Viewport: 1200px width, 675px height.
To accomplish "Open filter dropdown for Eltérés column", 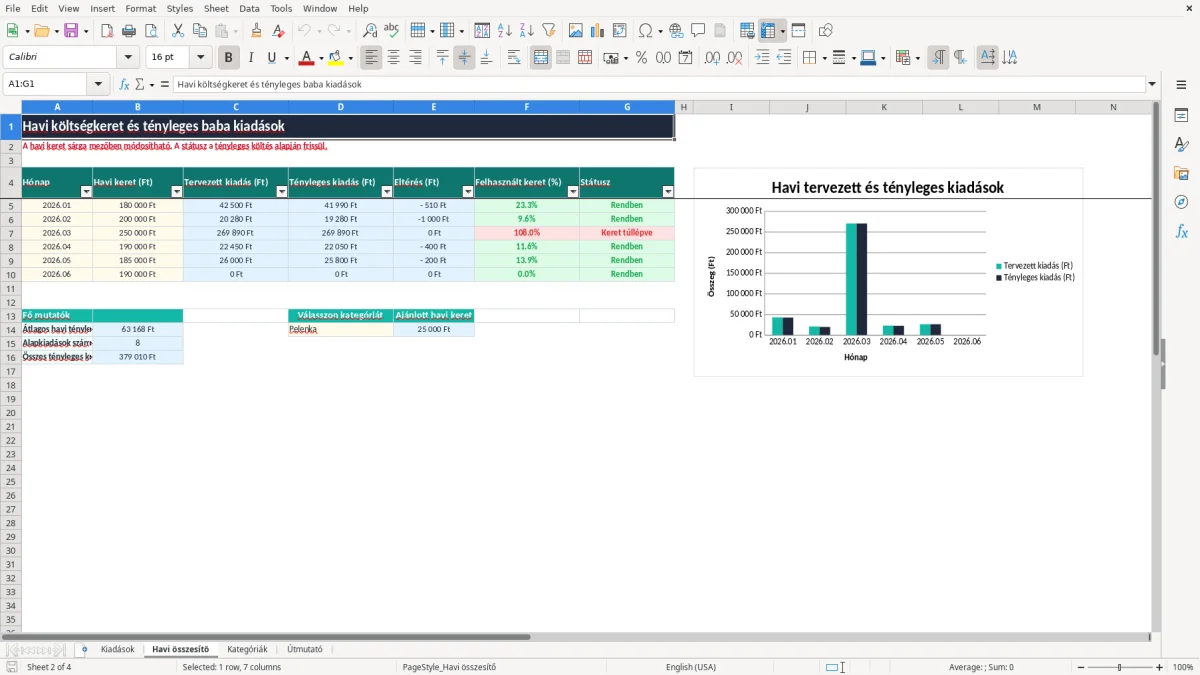I will pos(468,191).
